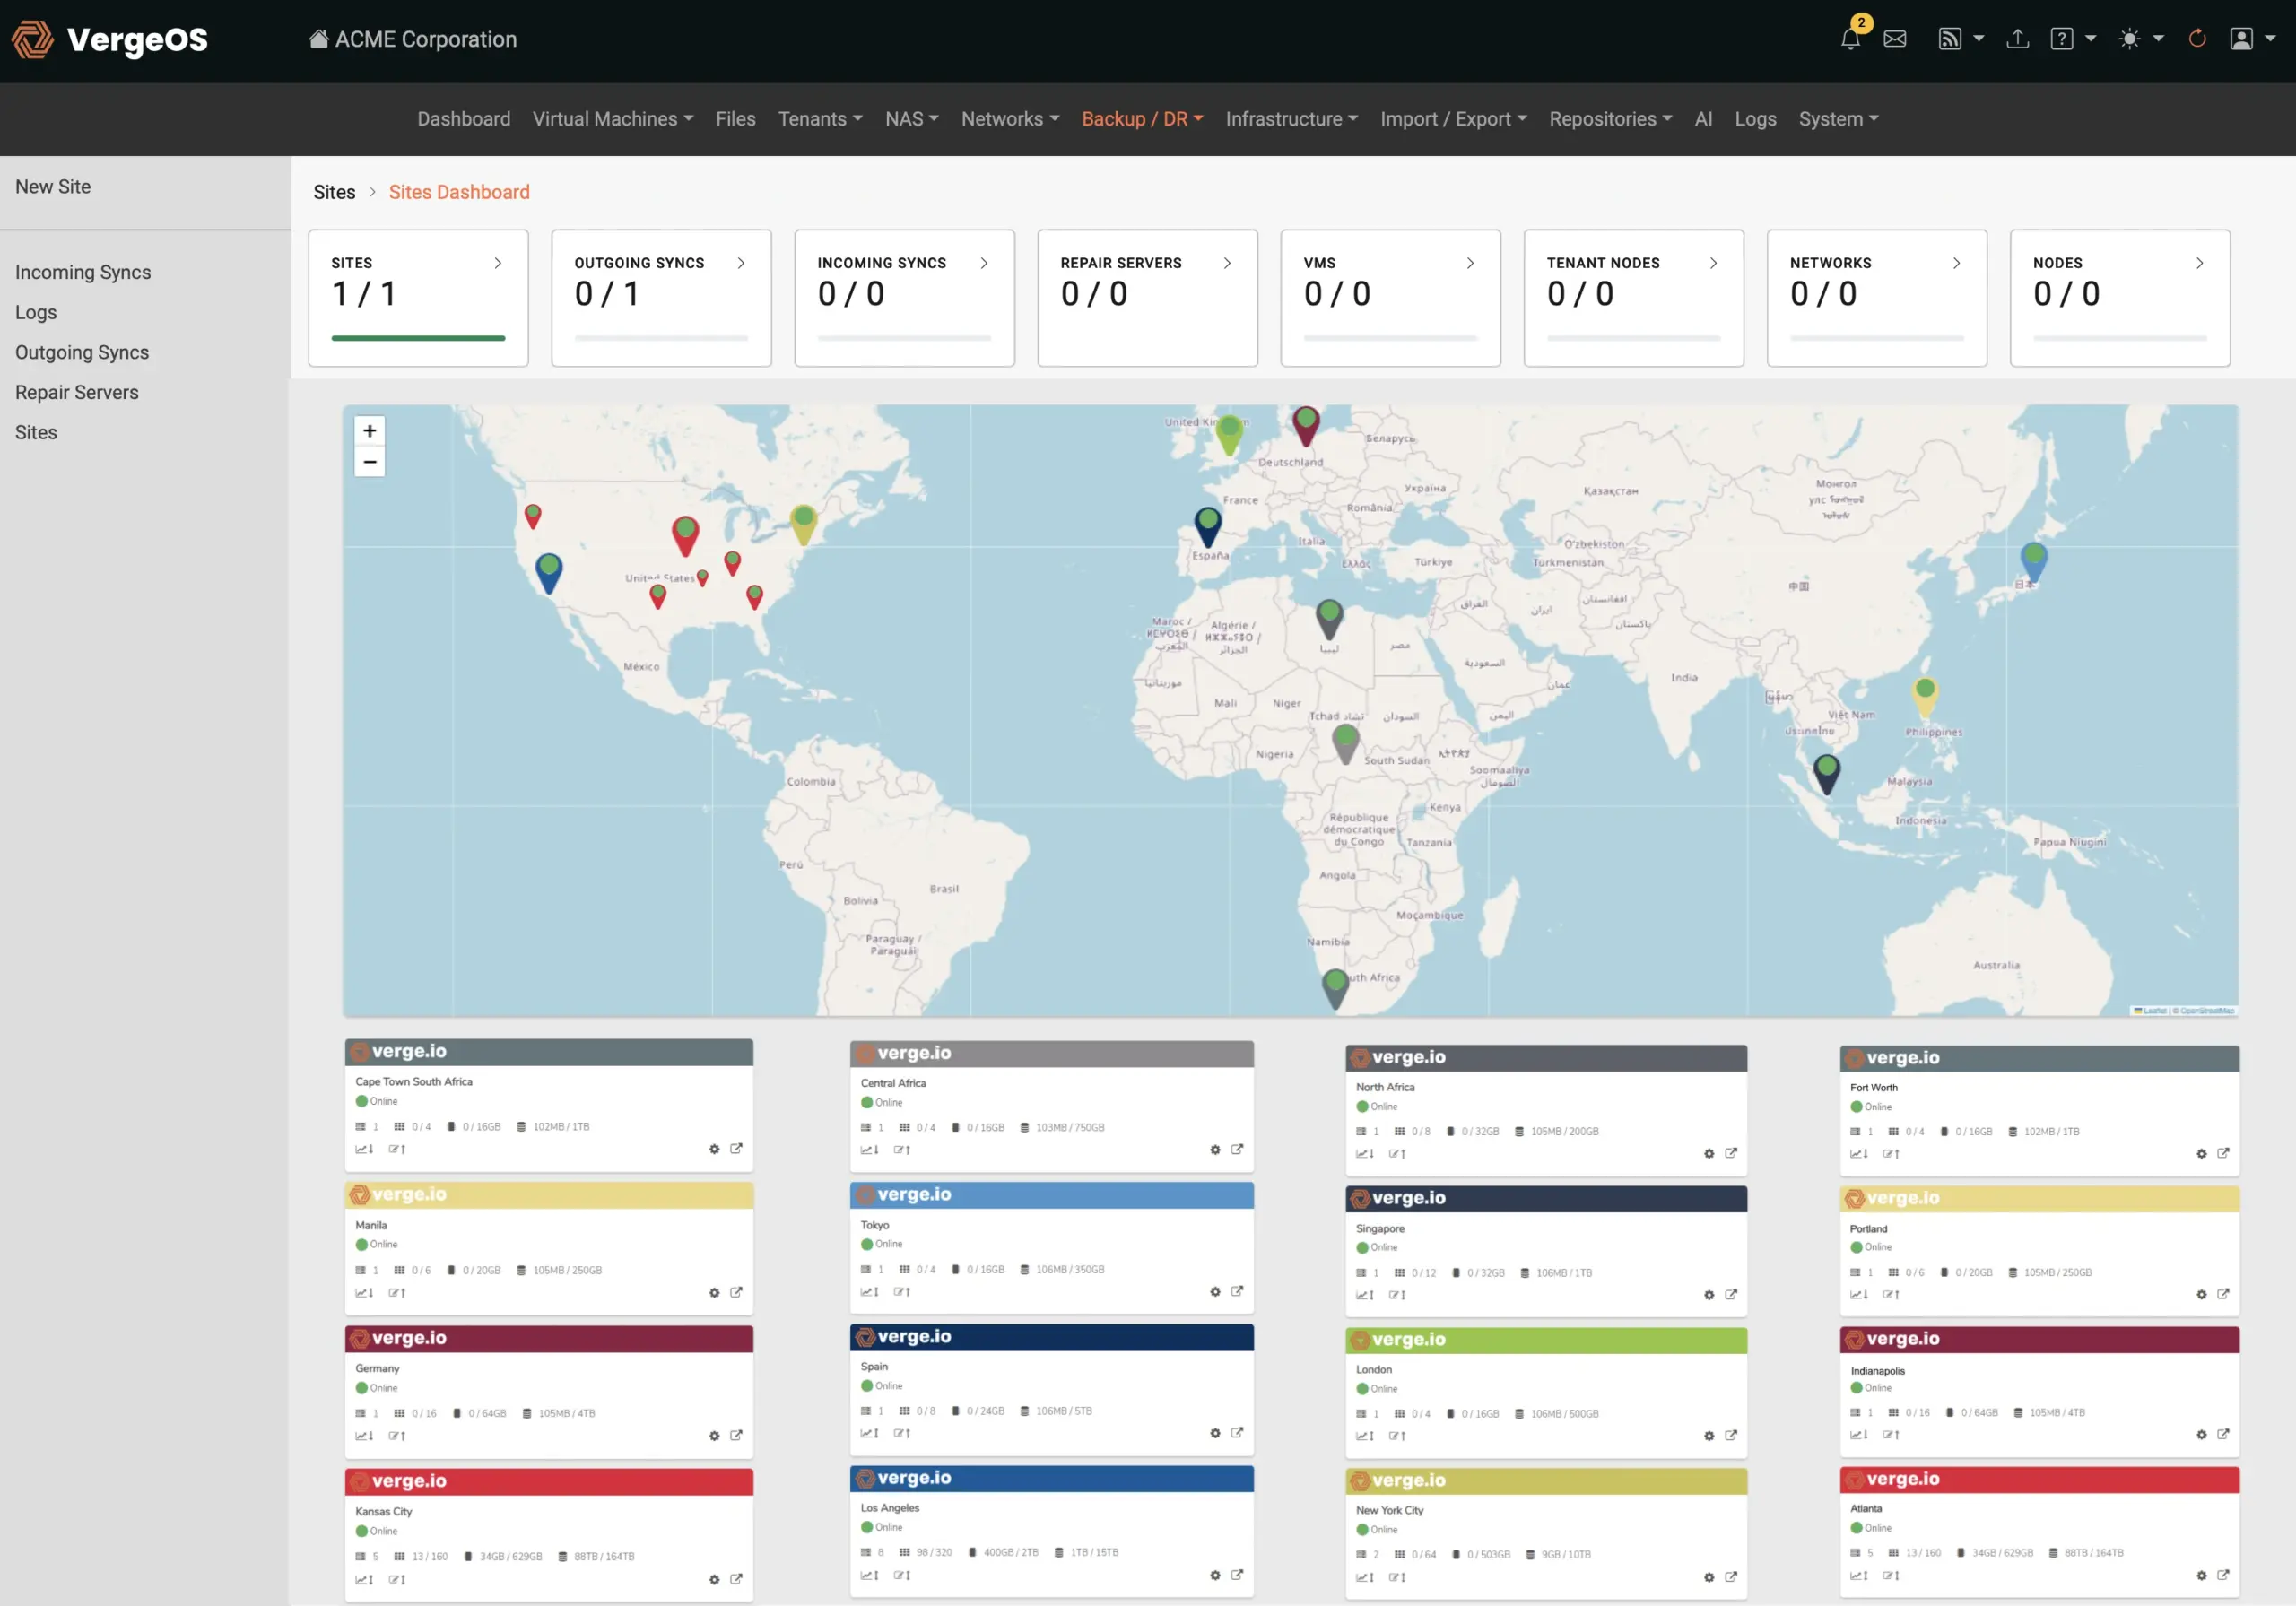Click the upload icon in the top bar

[x=2017, y=38]
